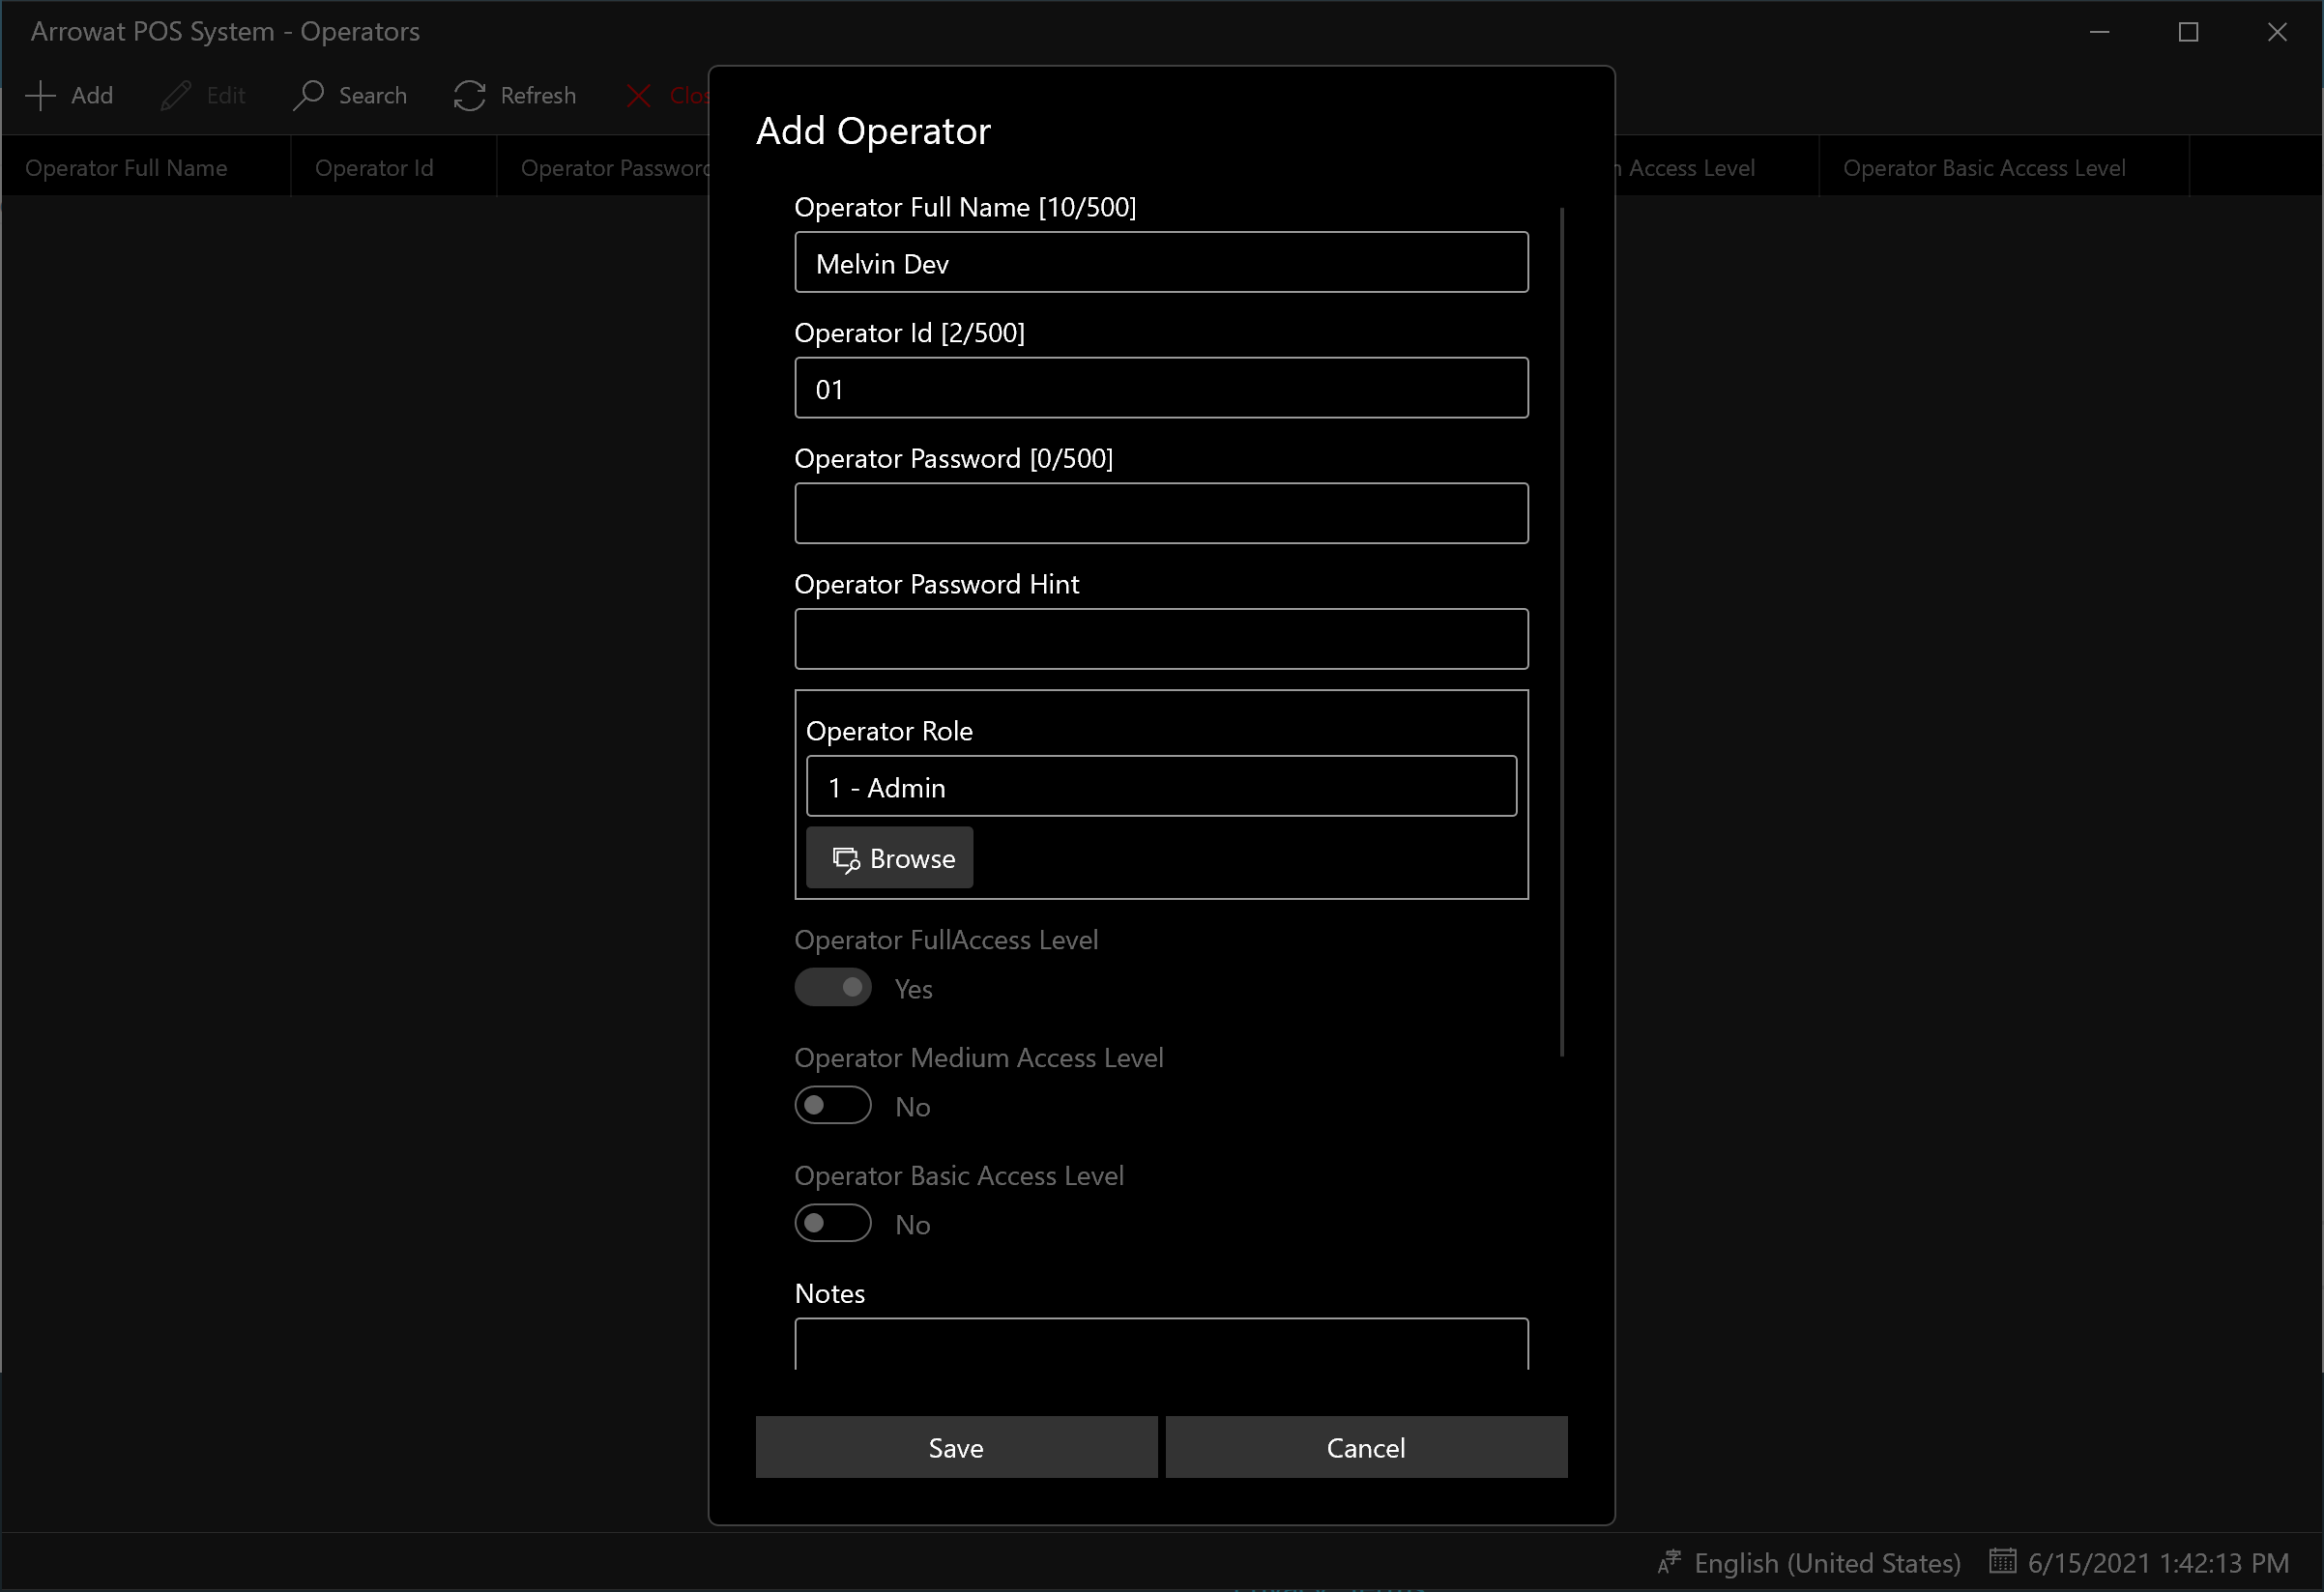The image size is (2324, 1592).
Task: Click the language icon in status bar
Action: 1669,1562
